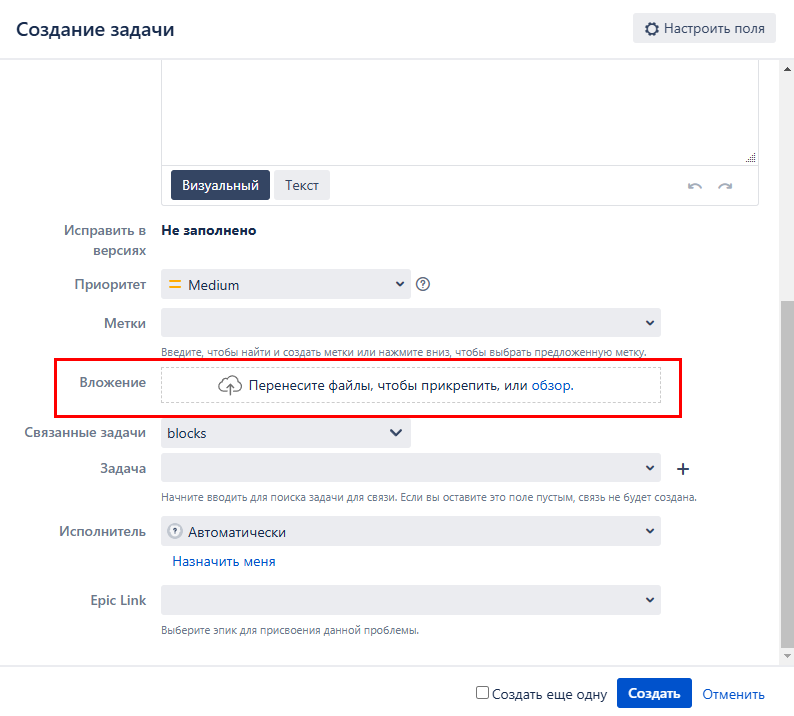Click the plus icon next to Задача field
Viewport: 794px width, 716px height.
(x=684, y=468)
